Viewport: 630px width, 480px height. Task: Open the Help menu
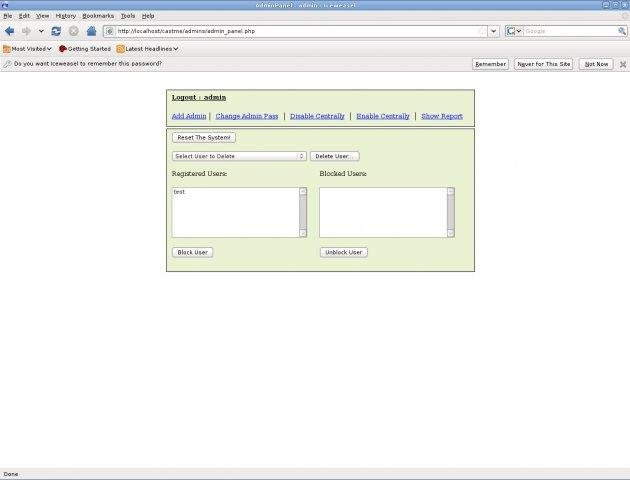pos(148,16)
